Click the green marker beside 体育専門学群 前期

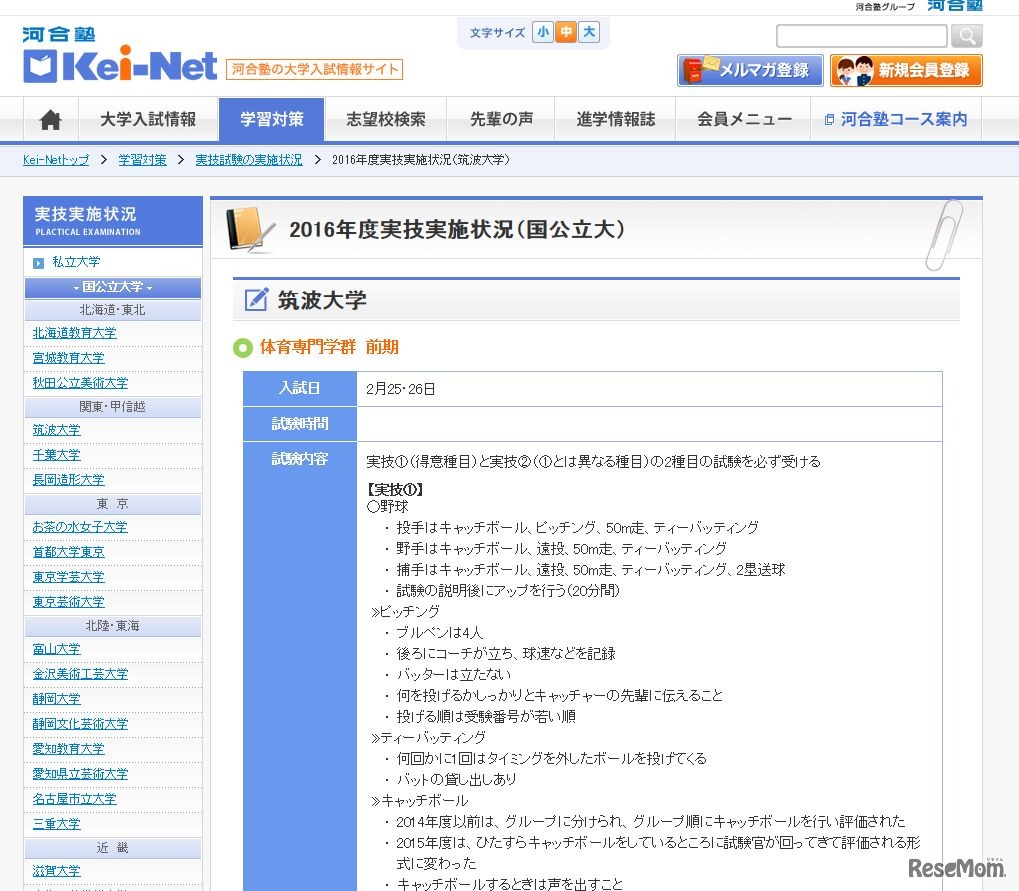point(243,348)
